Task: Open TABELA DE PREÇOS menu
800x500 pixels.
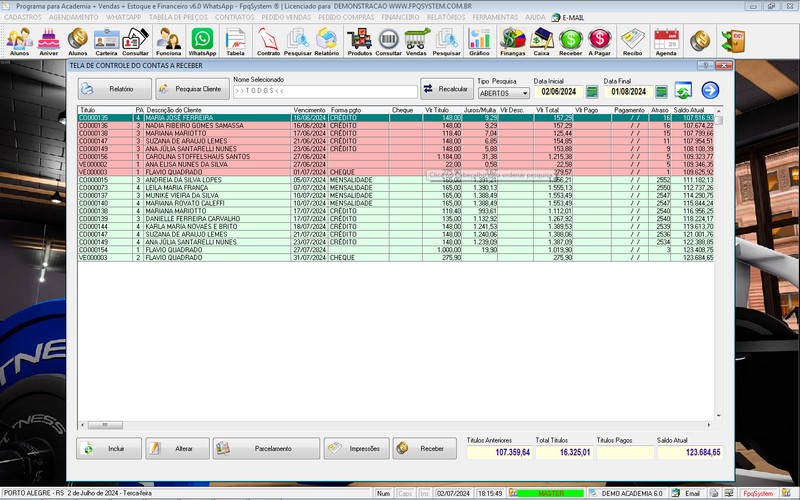Action: click(178, 17)
